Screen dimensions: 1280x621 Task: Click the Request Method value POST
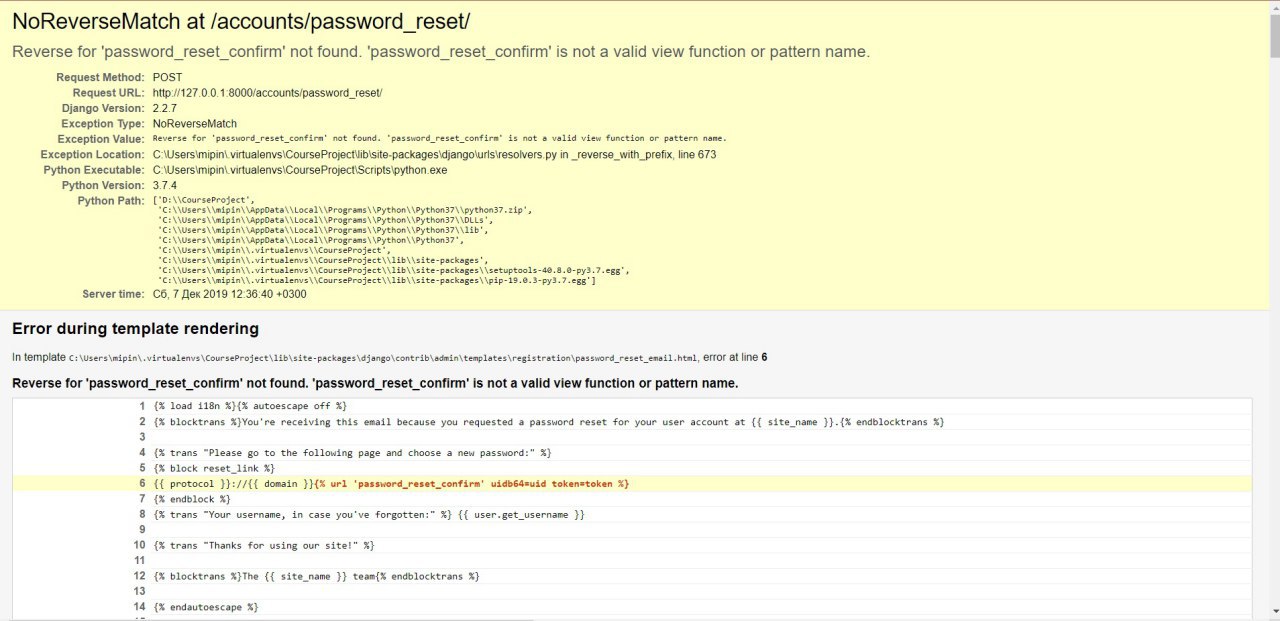(167, 77)
